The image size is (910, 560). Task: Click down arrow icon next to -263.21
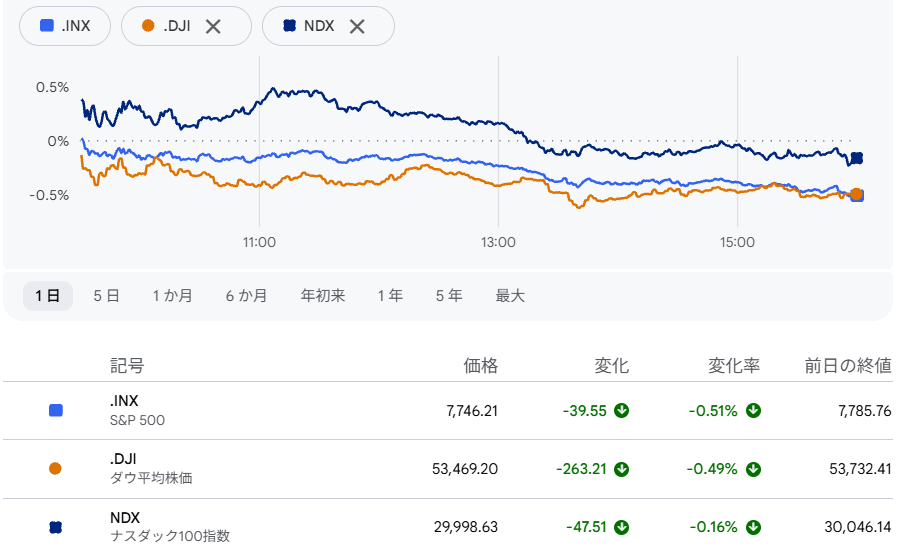(622, 469)
